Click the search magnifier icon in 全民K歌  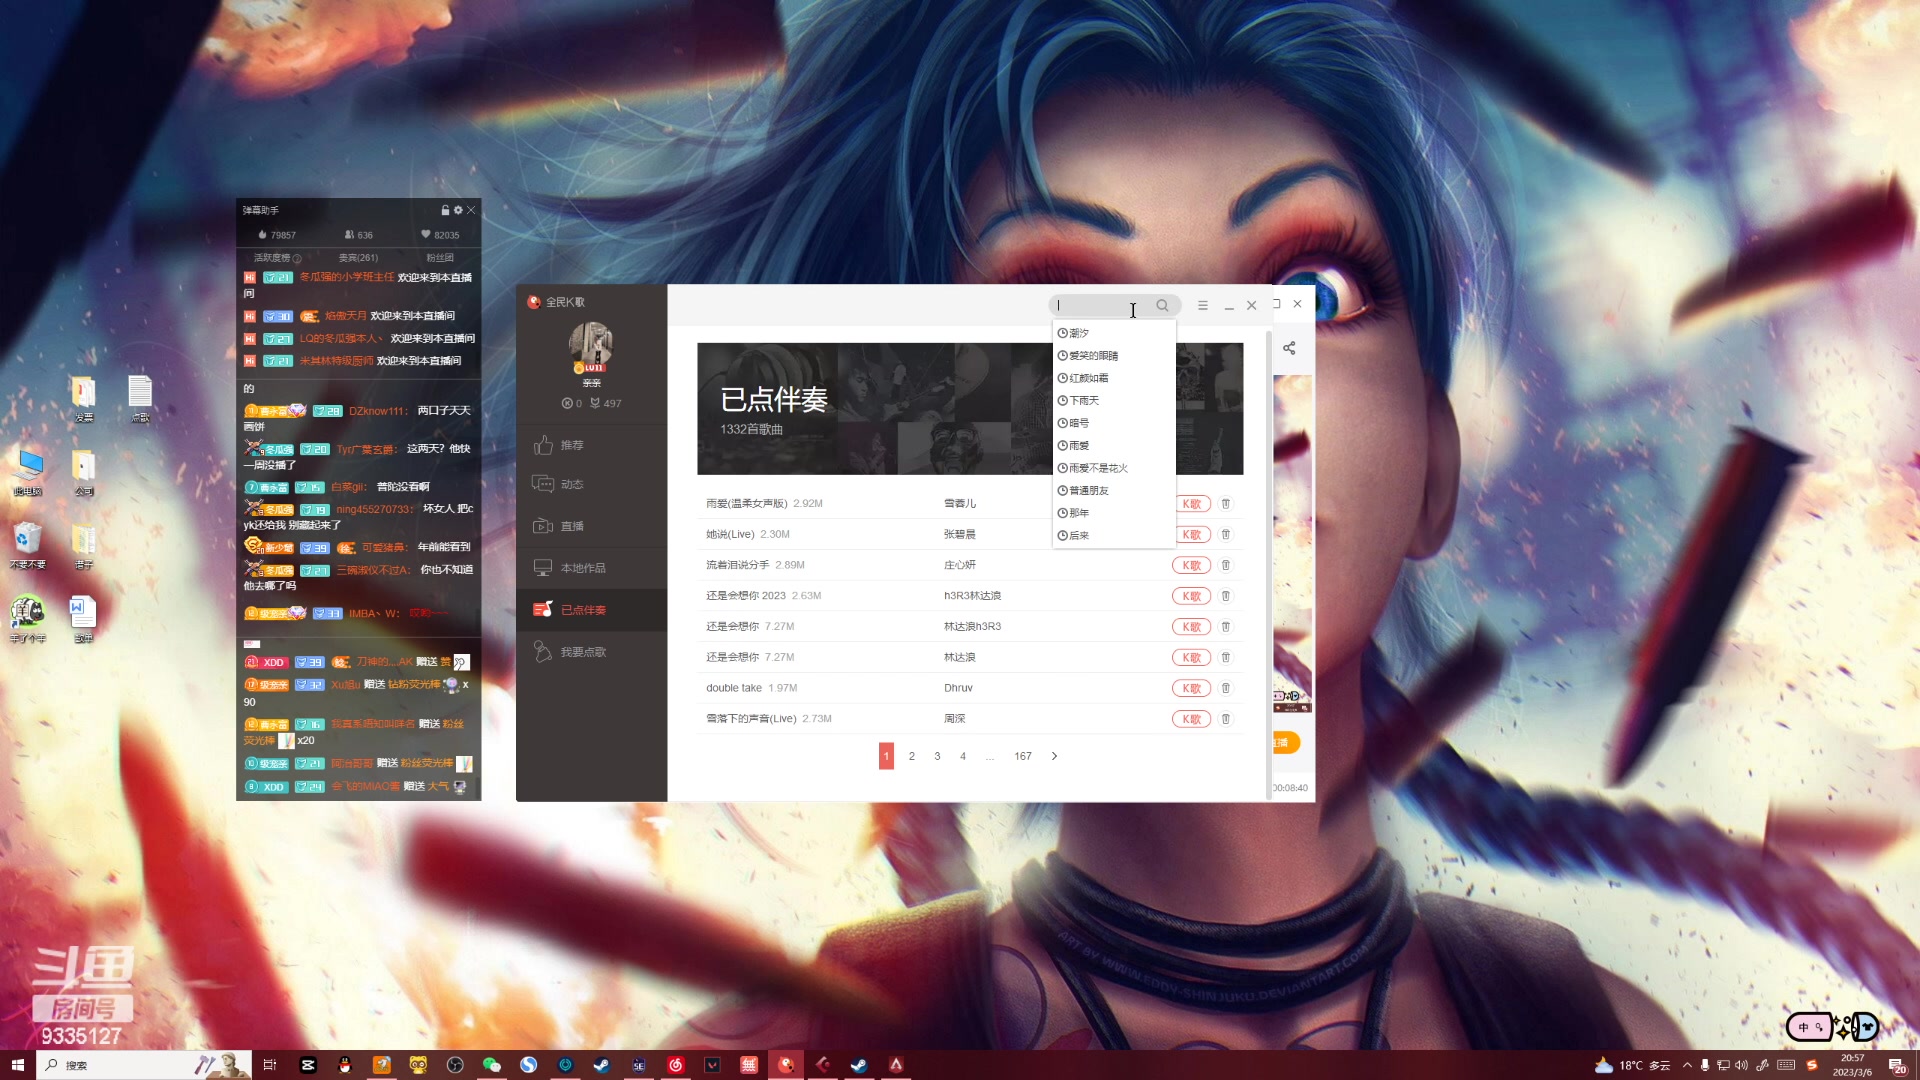tap(1162, 305)
